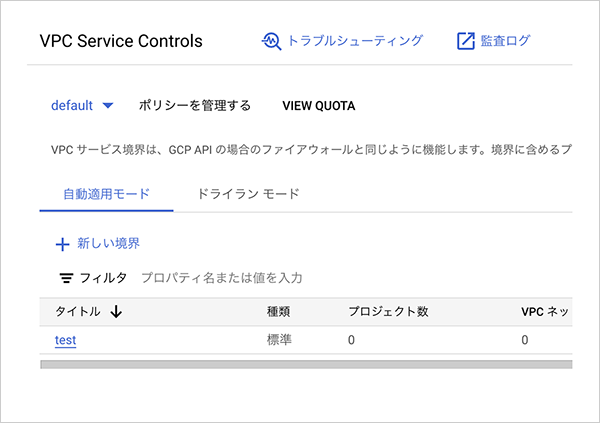The width and height of the screenshot is (600, 423).
Task: Click the project count 0 under プロジェクト数
Action: click(x=351, y=340)
